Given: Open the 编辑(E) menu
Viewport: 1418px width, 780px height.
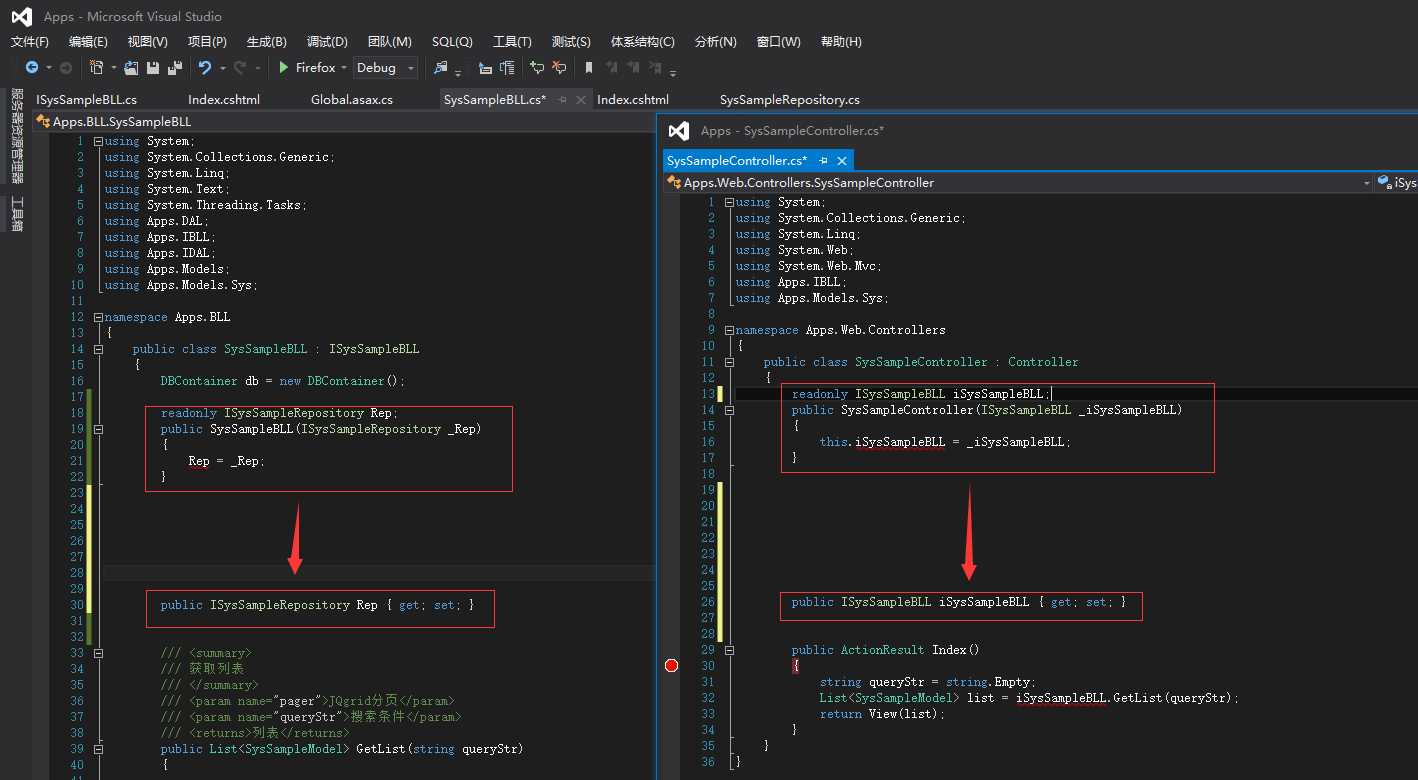Looking at the screenshot, I should coord(88,42).
